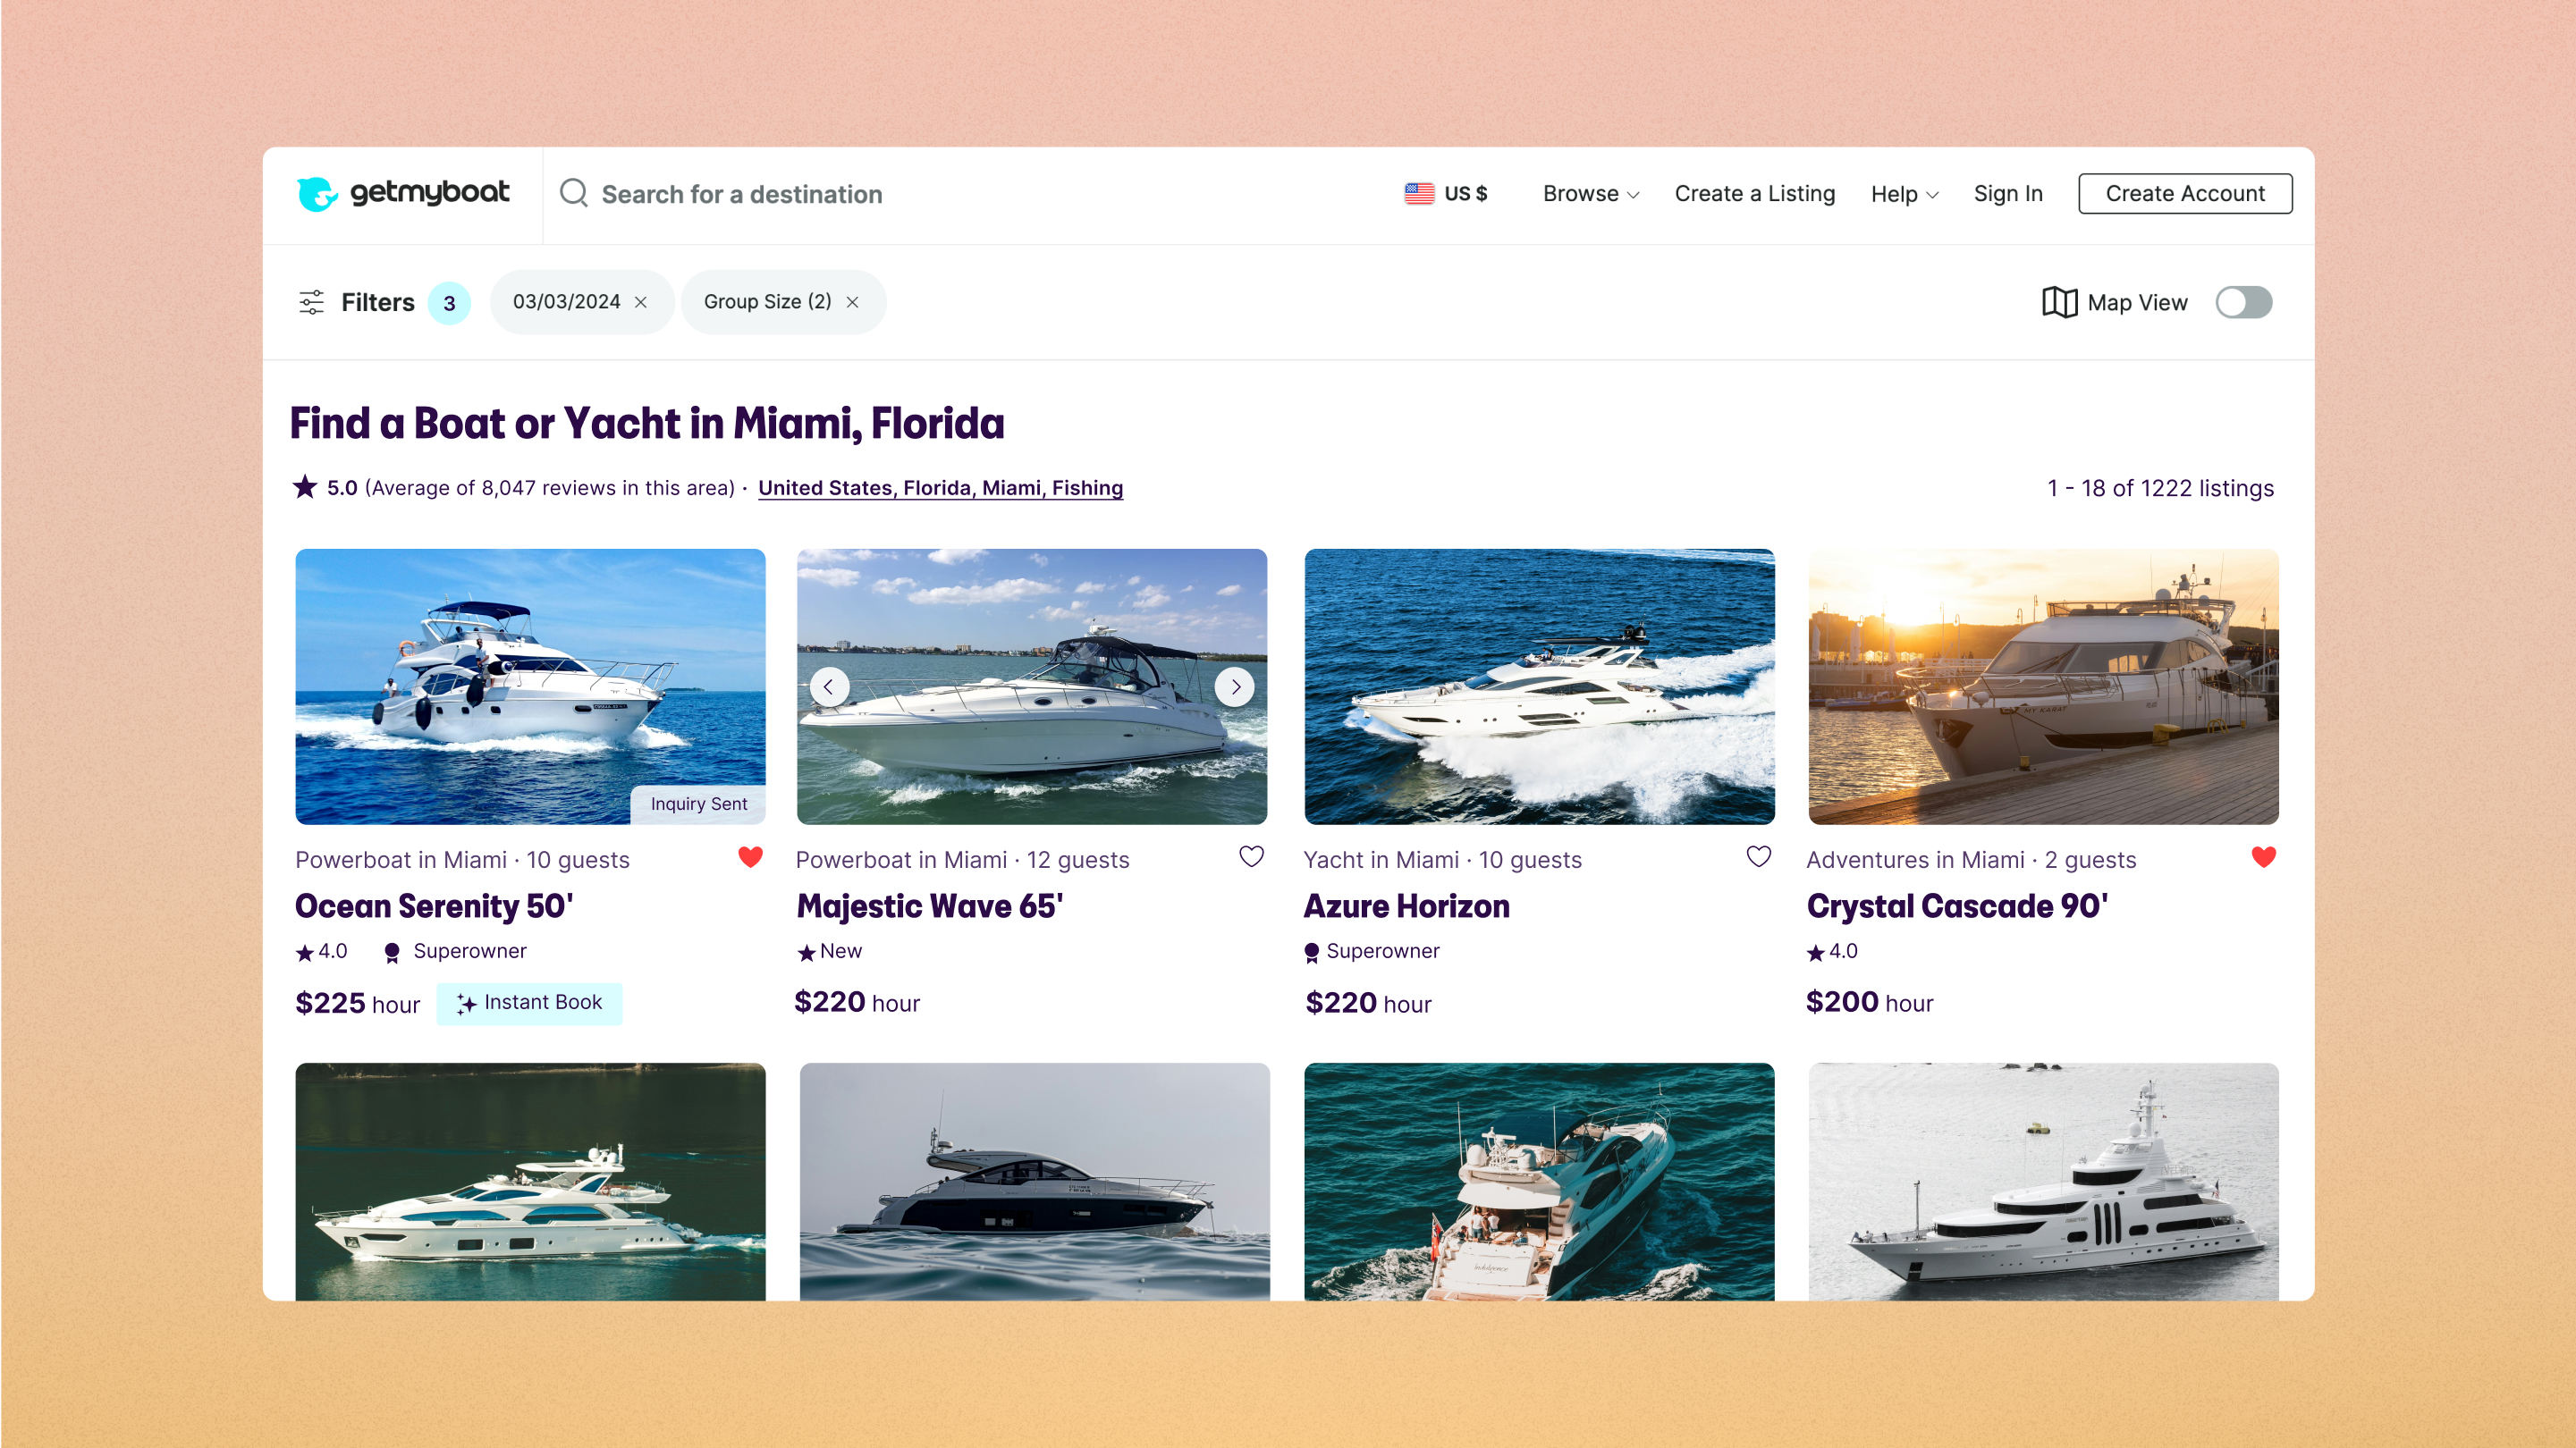Unfavorite the Ocean Serenity 50' listing
Screen dimensions: 2576x1448
pyautogui.click(x=750, y=857)
